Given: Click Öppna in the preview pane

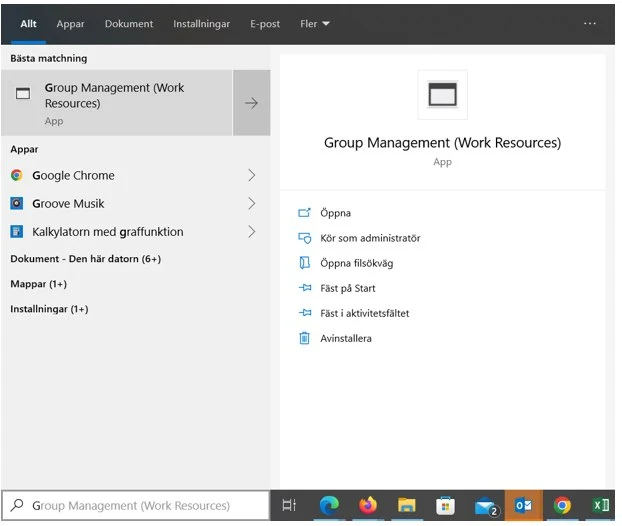Looking at the screenshot, I should (335, 213).
